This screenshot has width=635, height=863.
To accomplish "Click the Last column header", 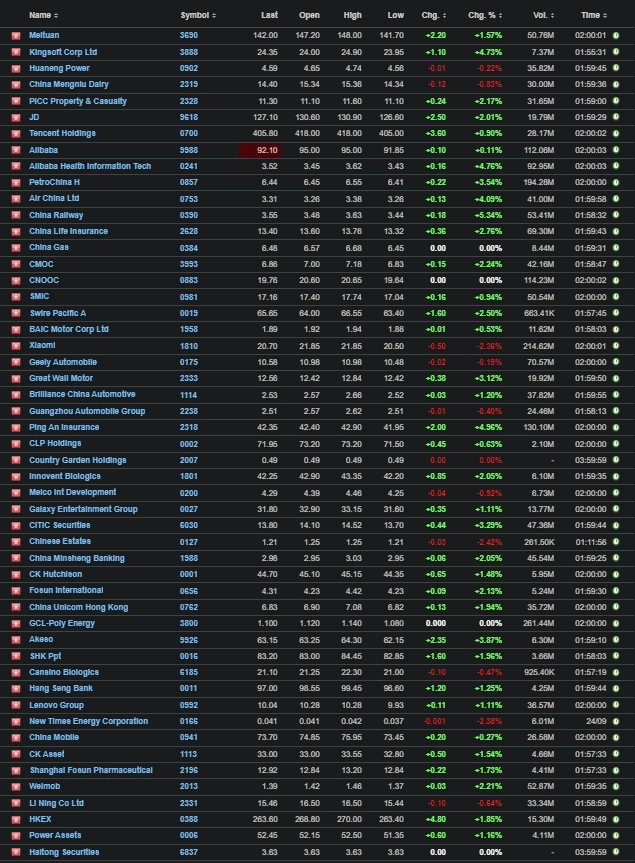I will [x=269, y=15].
